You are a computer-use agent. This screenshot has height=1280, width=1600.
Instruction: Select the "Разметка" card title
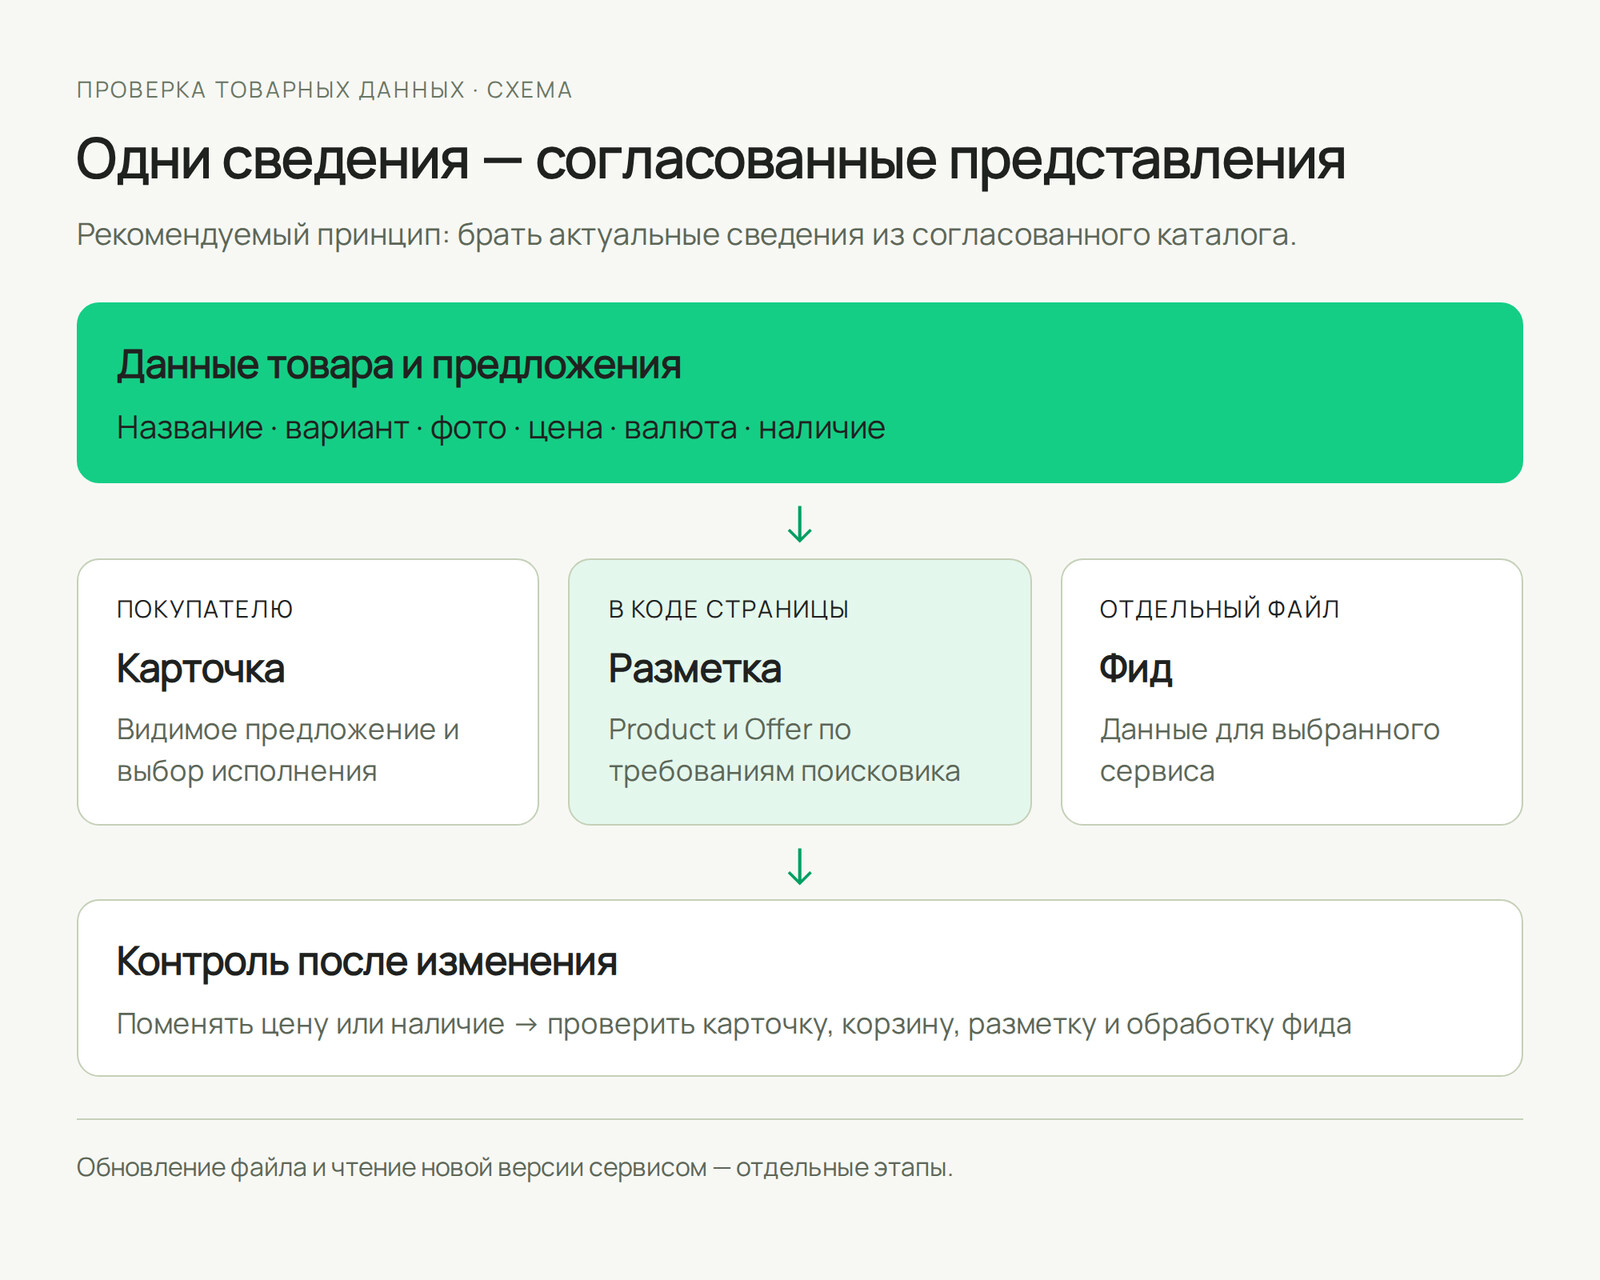[695, 669]
